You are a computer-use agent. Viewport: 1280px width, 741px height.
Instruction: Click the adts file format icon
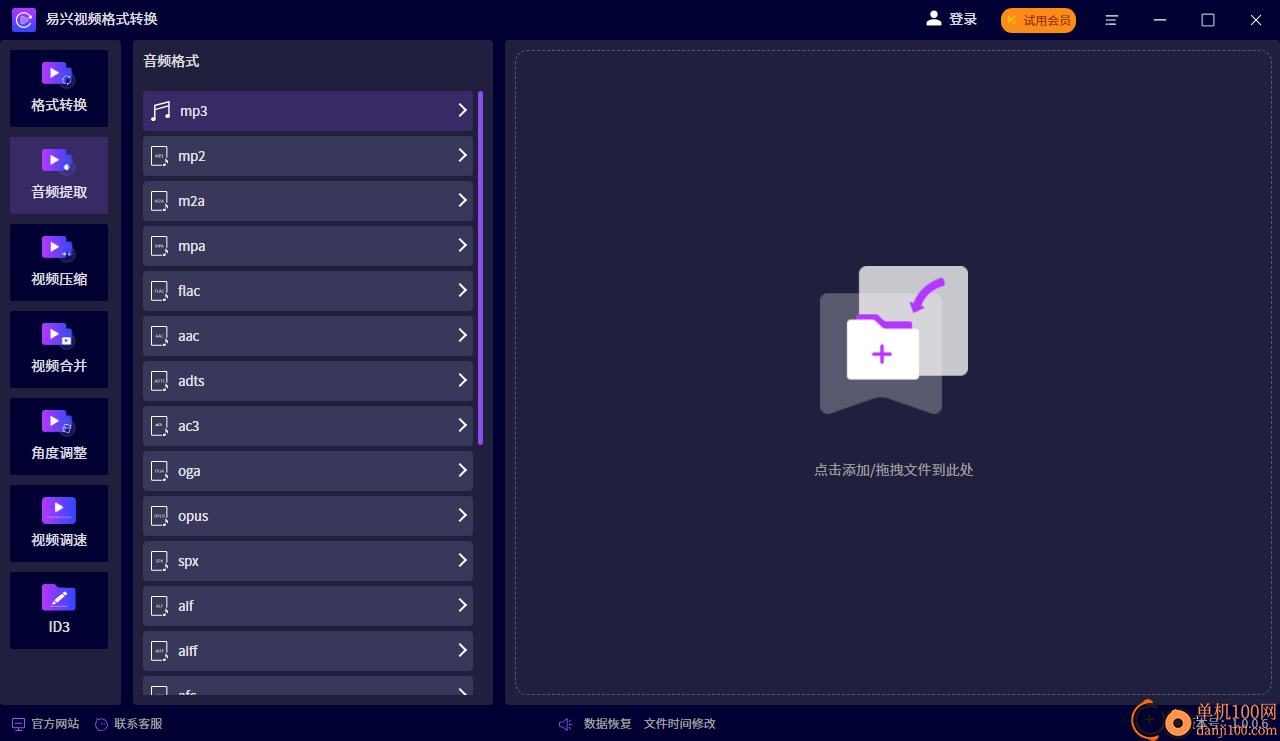pos(159,381)
